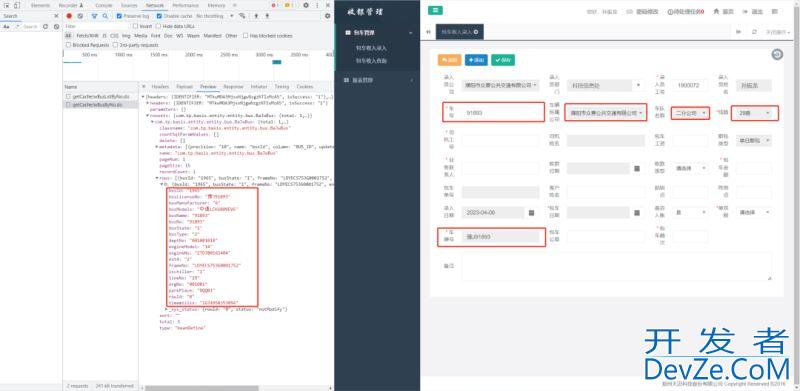The image size is (800, 391).
Task: Open the No throttling dropdown
Action: [214, 16]
